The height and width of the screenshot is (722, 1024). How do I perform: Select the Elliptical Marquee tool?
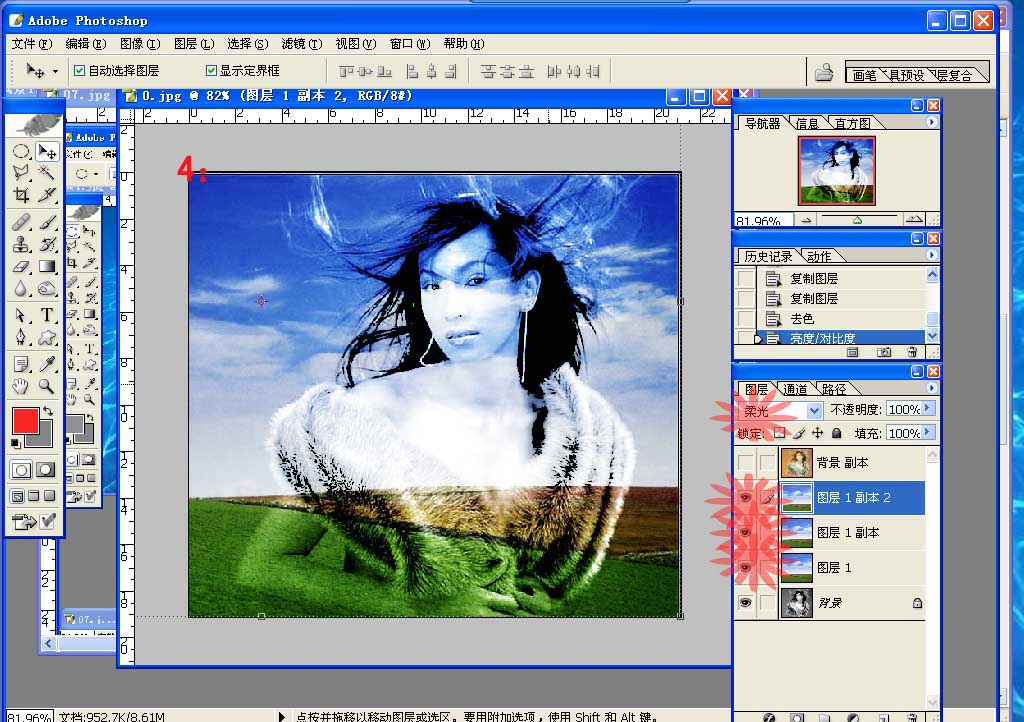21,151
